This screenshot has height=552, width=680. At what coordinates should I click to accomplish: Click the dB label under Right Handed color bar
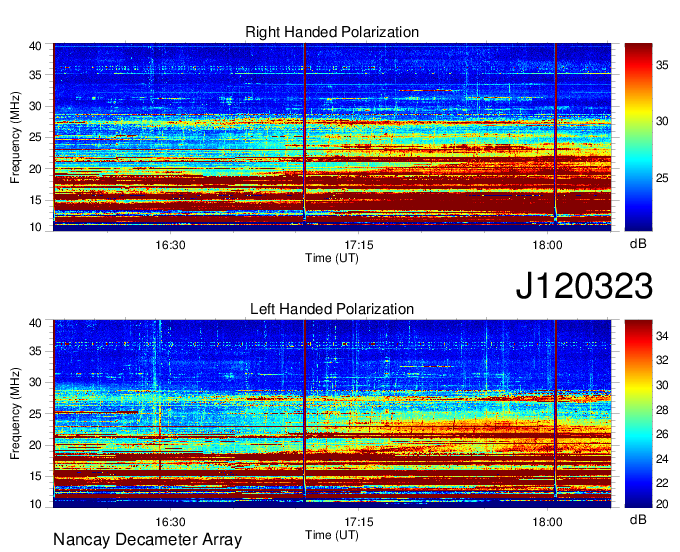[638, 244]
